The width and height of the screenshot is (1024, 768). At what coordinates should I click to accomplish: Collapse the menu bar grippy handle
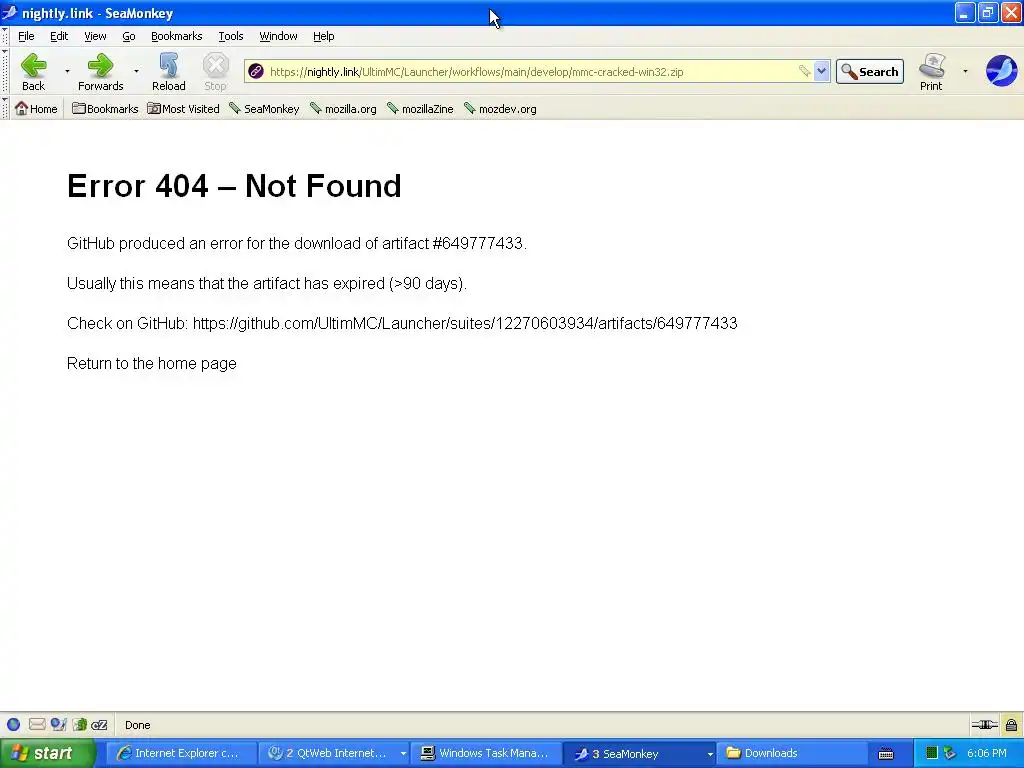[x=5, y=36]
